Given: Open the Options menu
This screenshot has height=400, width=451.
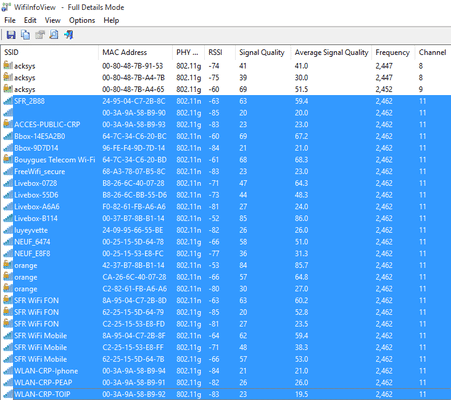Looking at the screenshot, I should 82,20.
